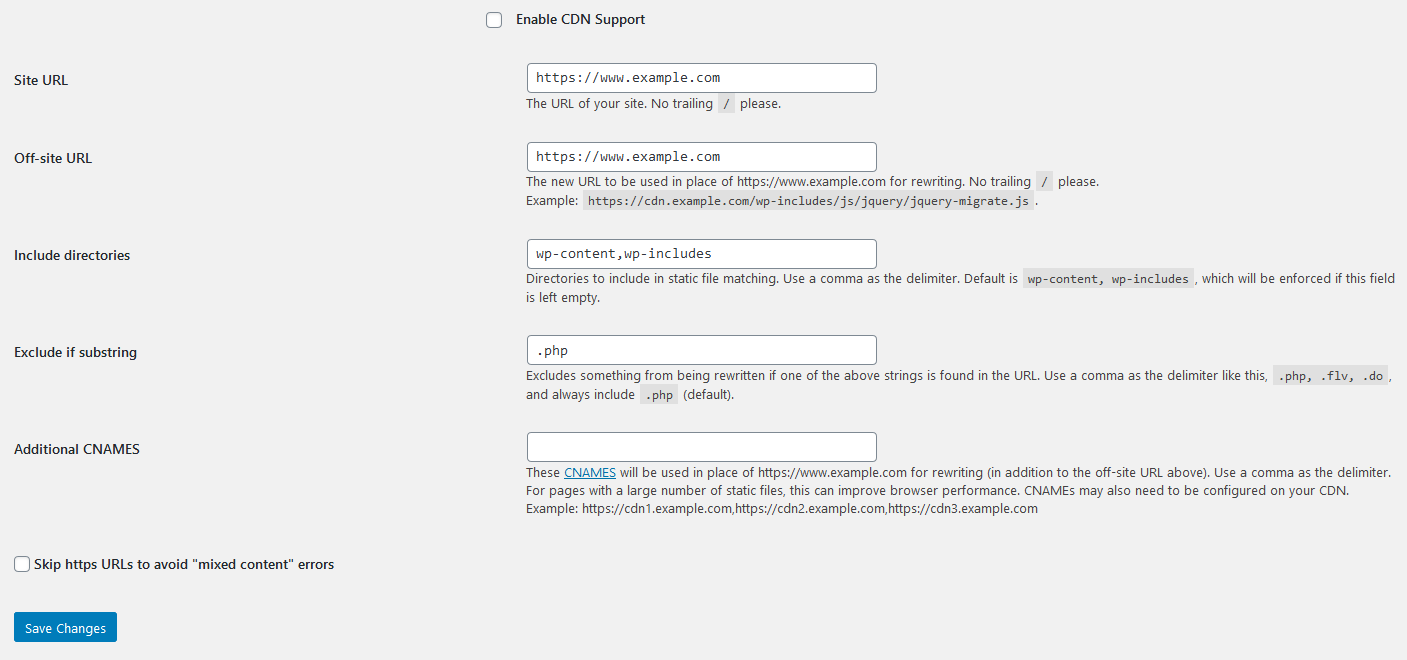Image resolution: width=1407 pixels, height=660 pixels.
Task: Focus the empty Additional CNAMES field
Action: click(701, 447)
